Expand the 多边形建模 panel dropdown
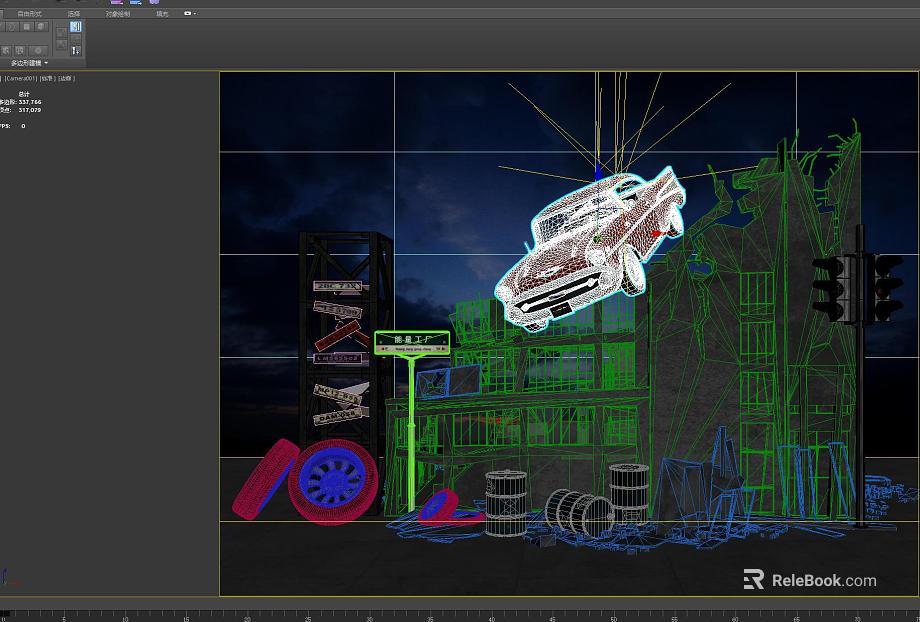This screenshot has height=622, width=920. 29,63
